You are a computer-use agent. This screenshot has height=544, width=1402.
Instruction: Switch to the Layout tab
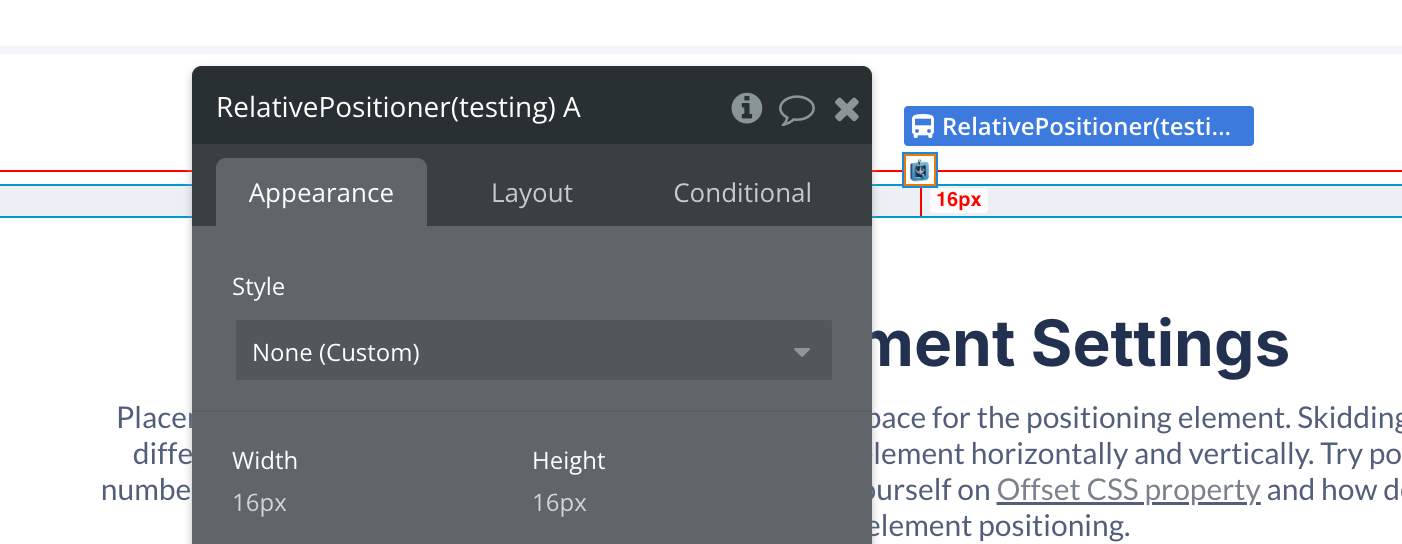(x=532, y=192)
